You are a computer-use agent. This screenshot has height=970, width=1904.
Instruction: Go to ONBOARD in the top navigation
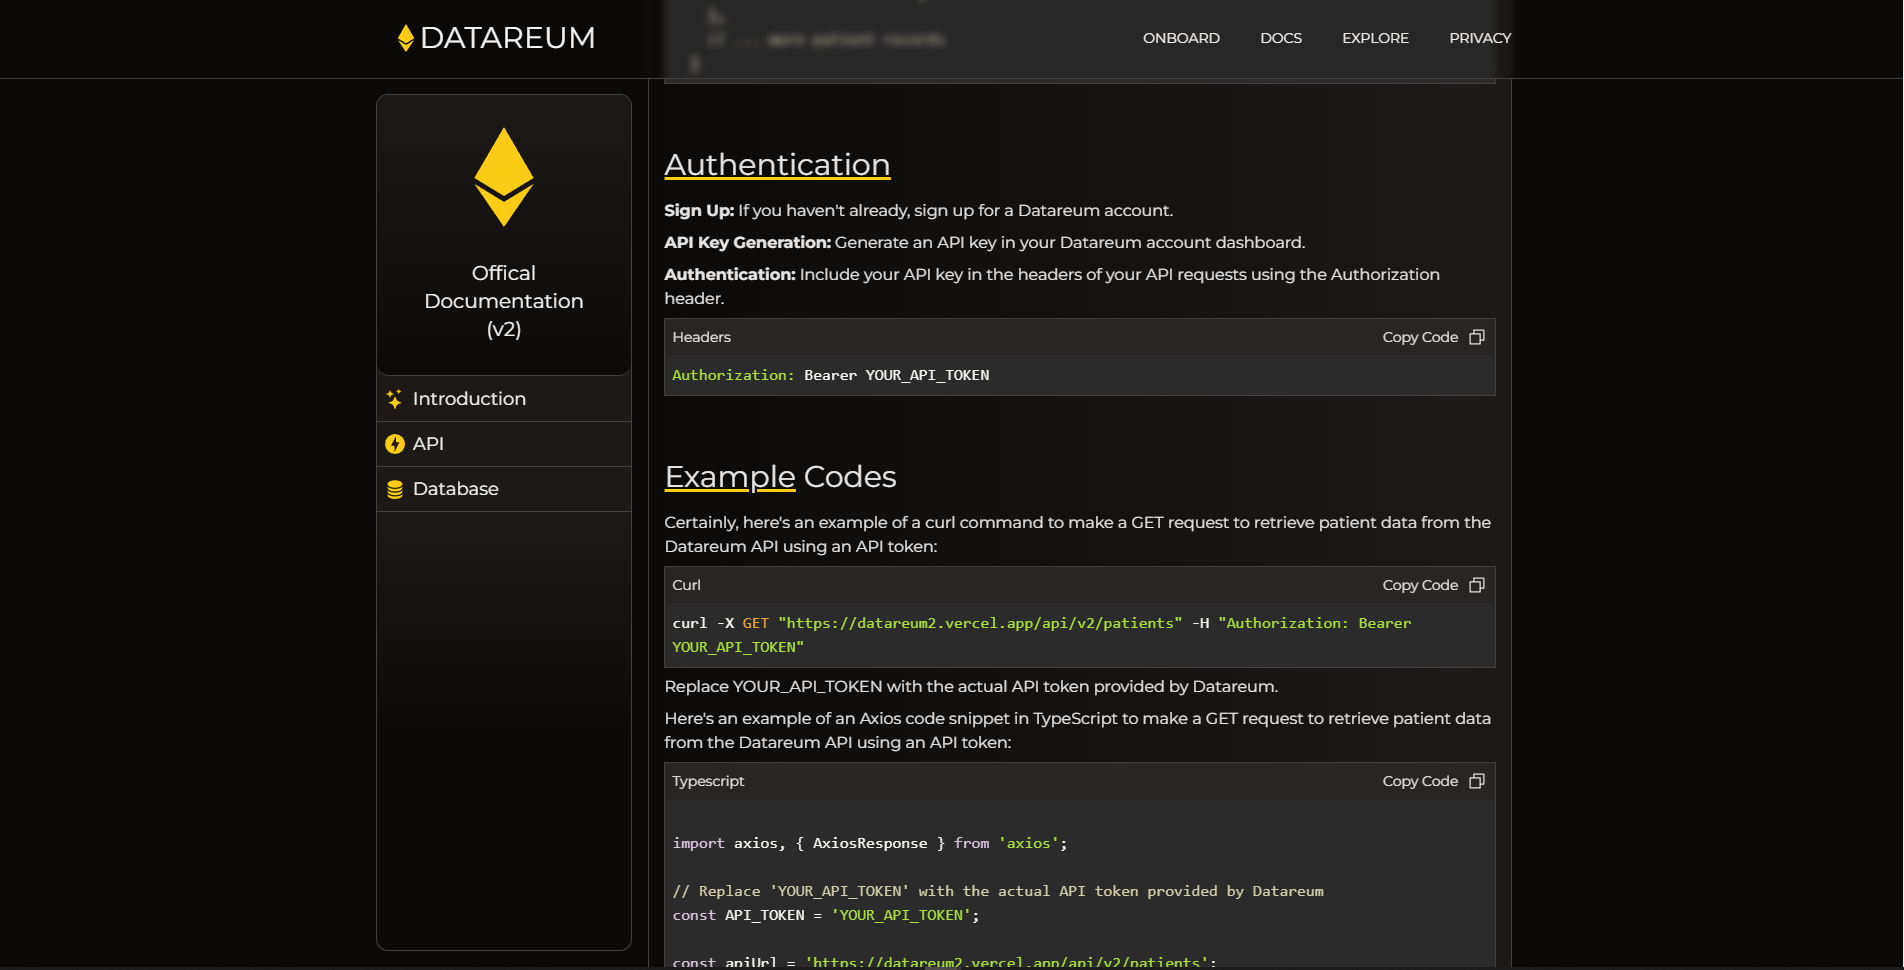coord(1181,38)
